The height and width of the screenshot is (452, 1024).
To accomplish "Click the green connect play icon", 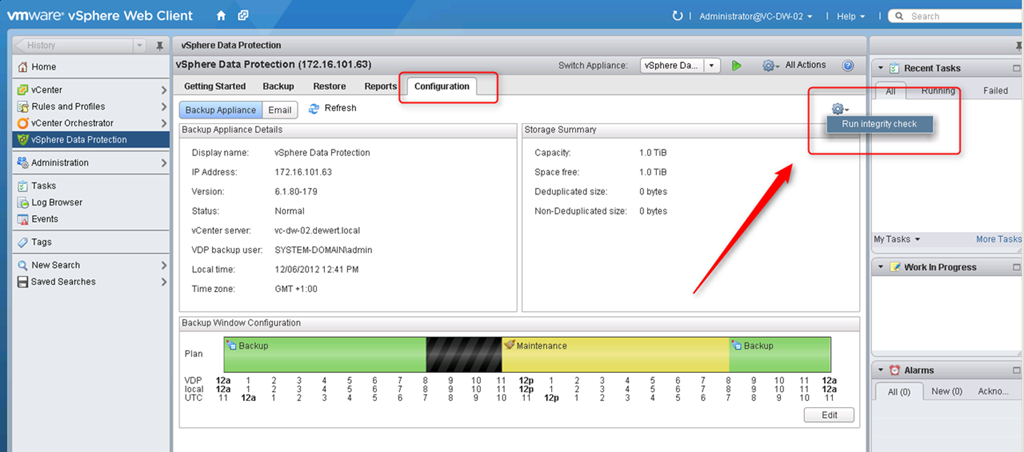I will coord(736,65).
